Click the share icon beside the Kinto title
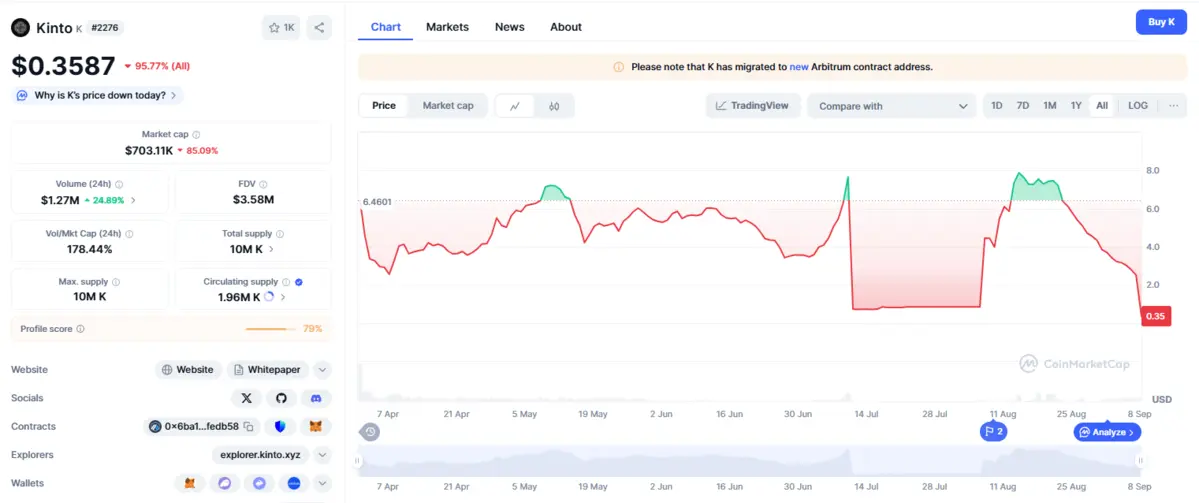The width and height of the screenshot is (1199, 503). [x=318, y=27]
